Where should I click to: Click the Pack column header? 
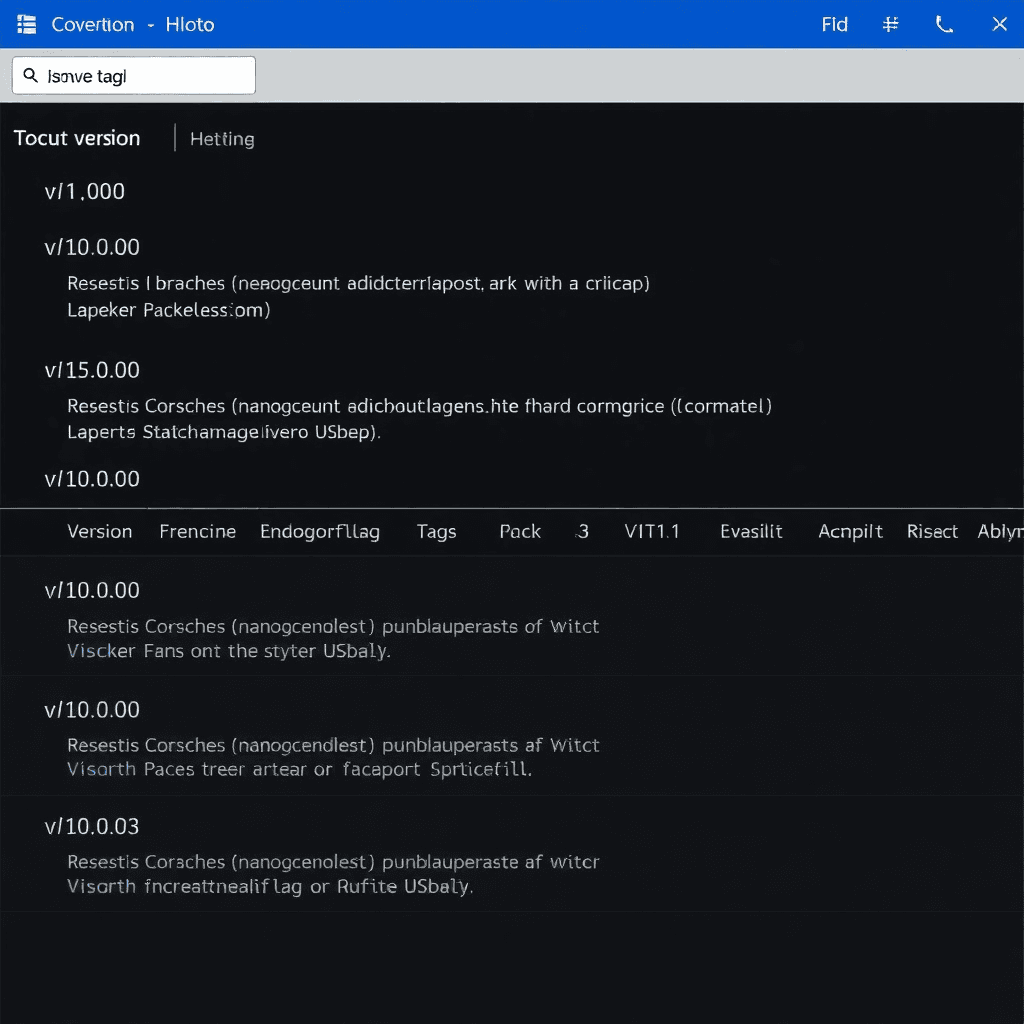coord(520,532)
